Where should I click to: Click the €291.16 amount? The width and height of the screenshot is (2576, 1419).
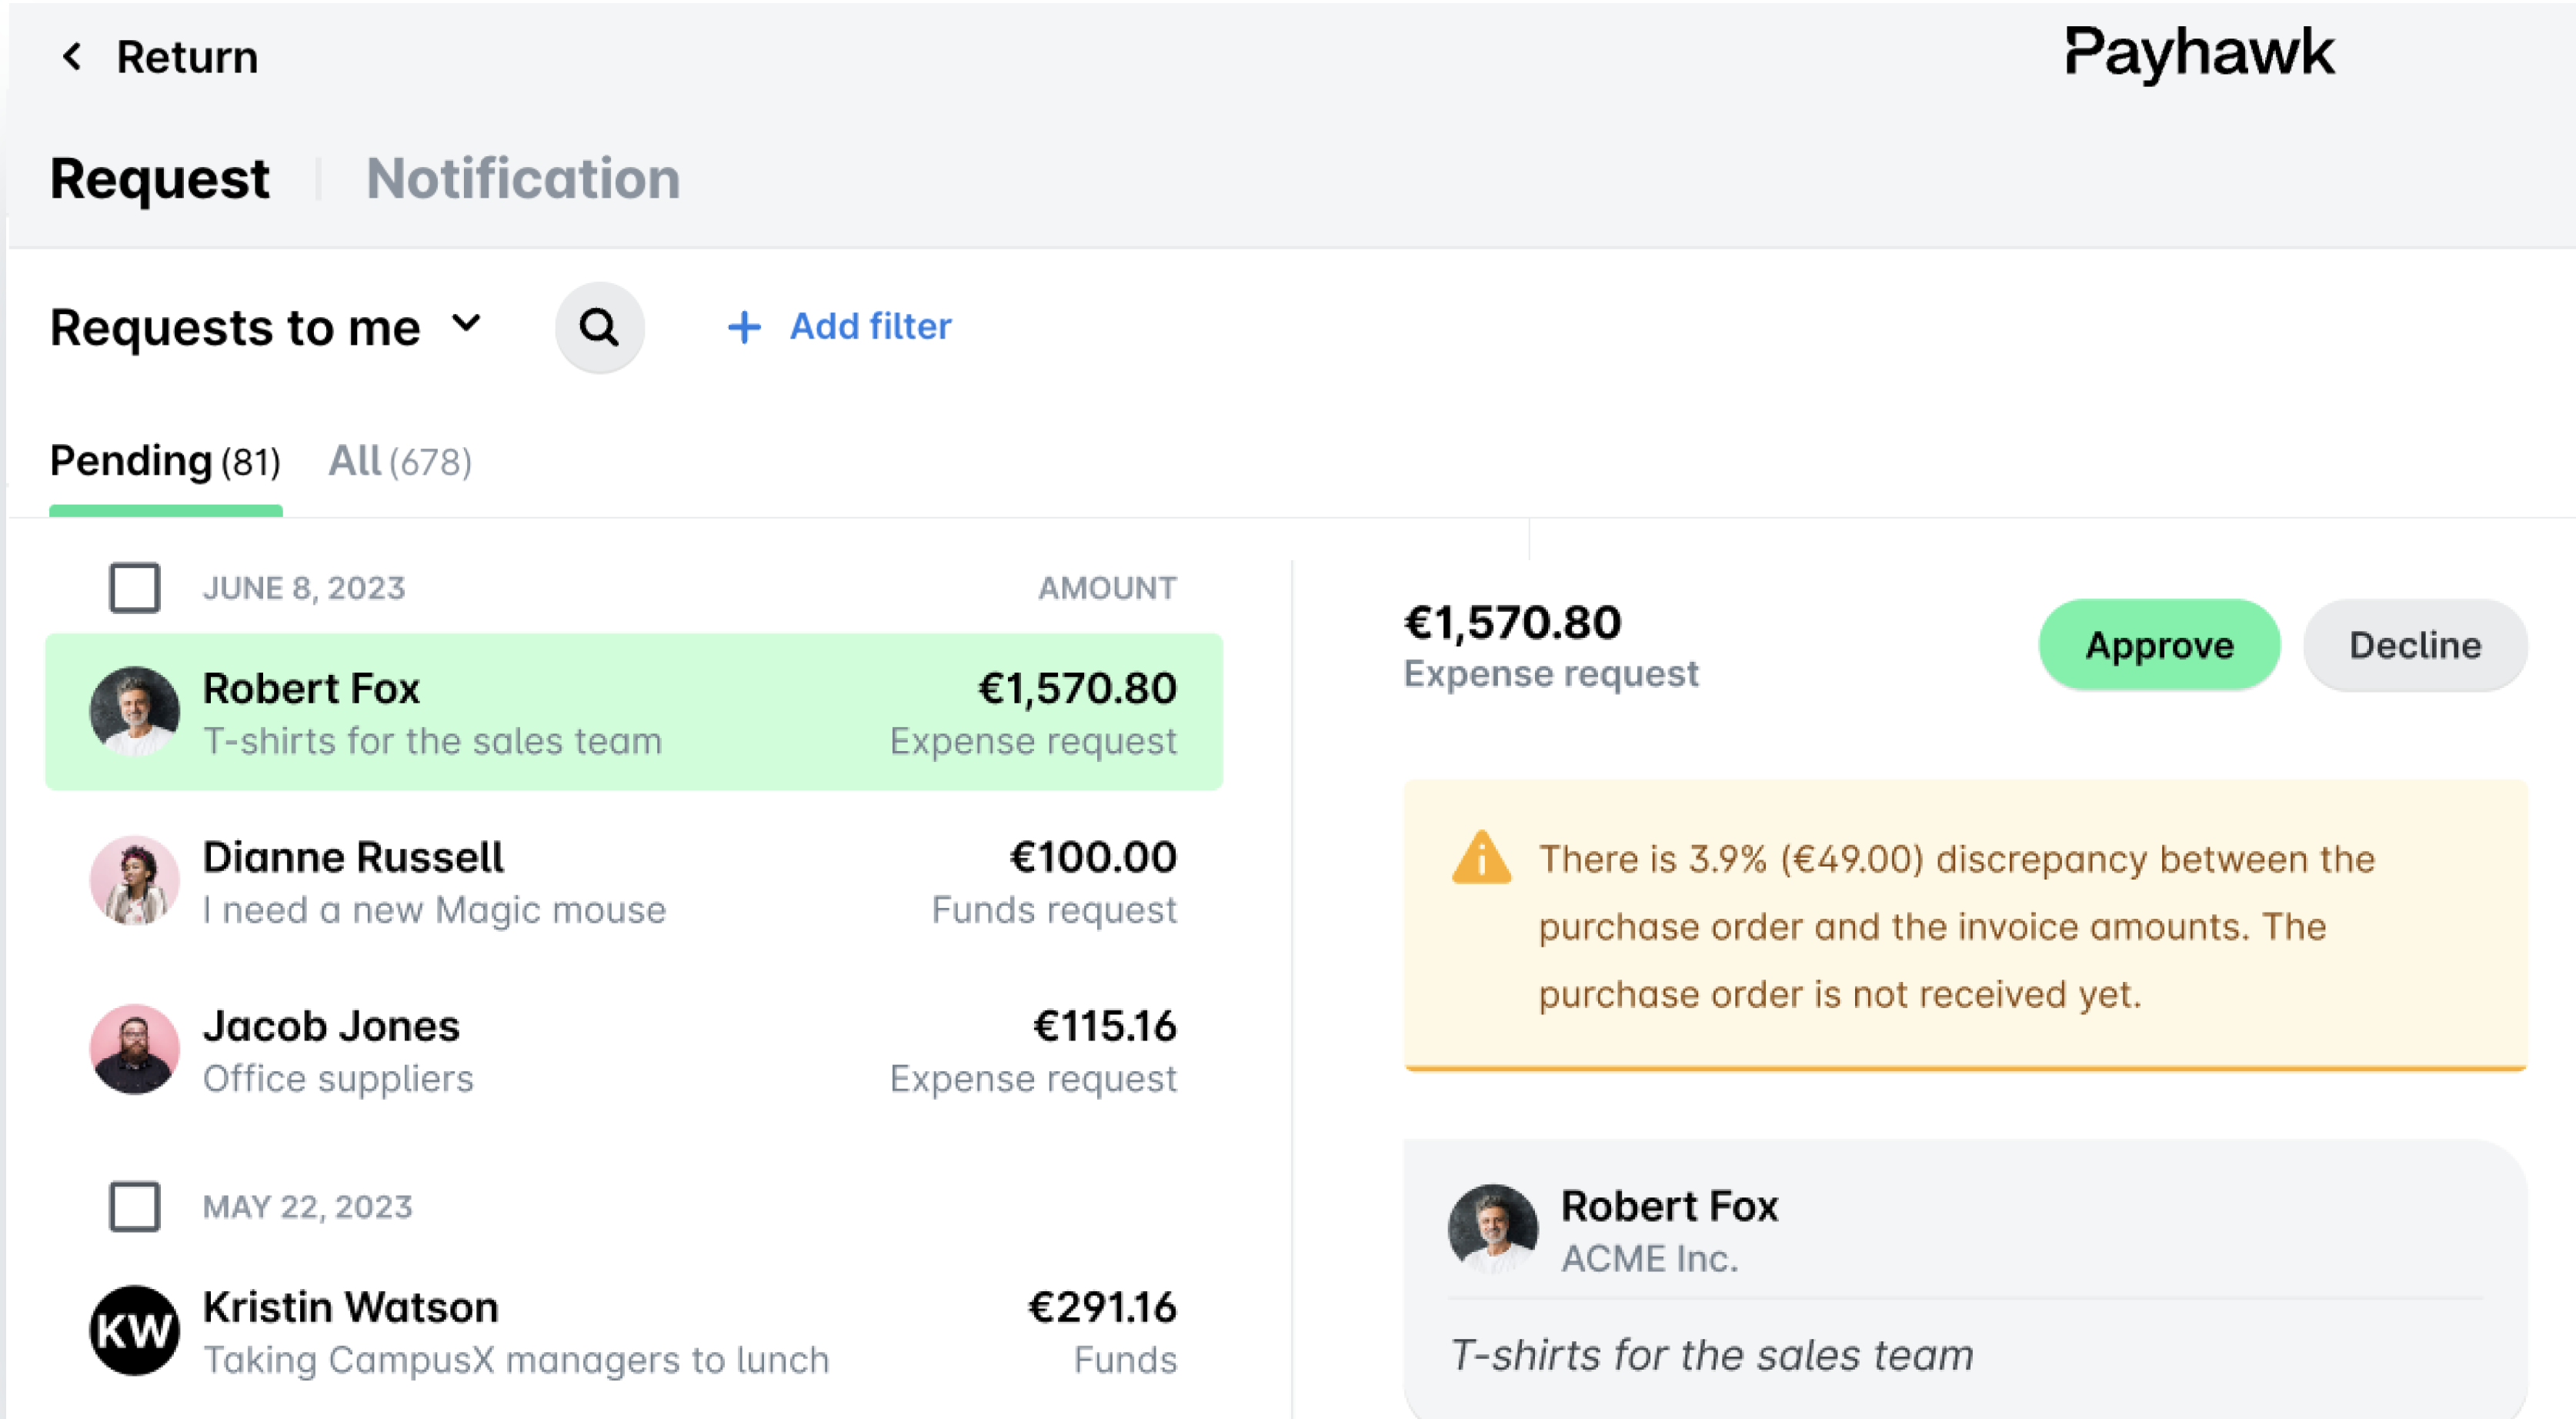(1103, 1307)
